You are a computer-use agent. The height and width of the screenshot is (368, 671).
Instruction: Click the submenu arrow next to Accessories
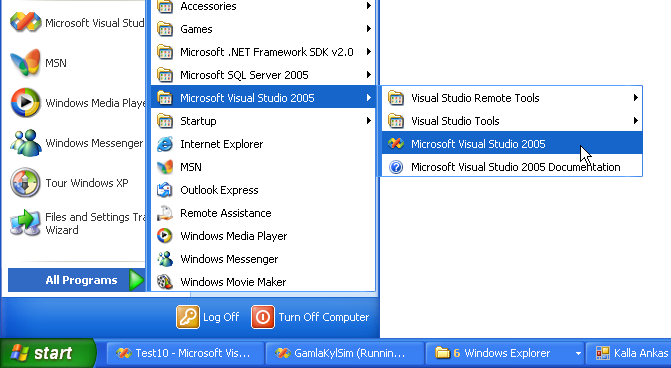368,6
